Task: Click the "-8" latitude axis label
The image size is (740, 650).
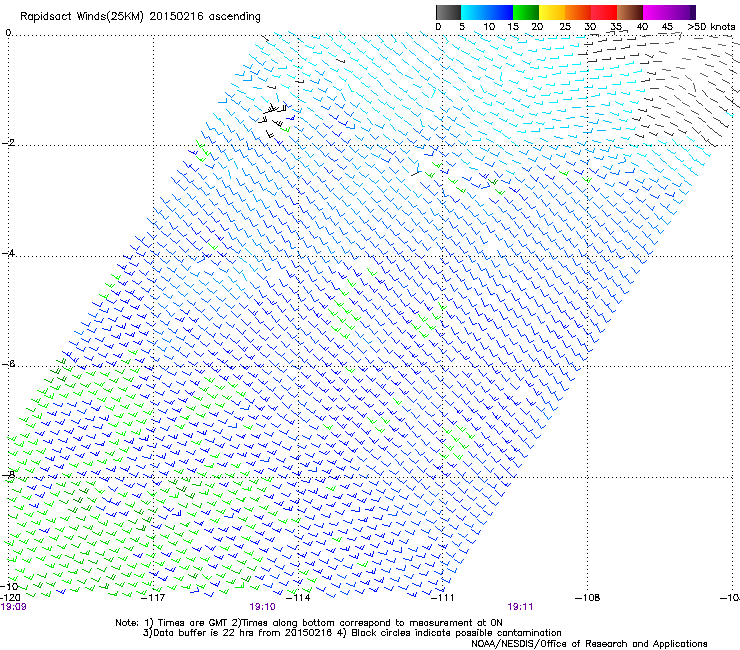Action: click(8, 474)
